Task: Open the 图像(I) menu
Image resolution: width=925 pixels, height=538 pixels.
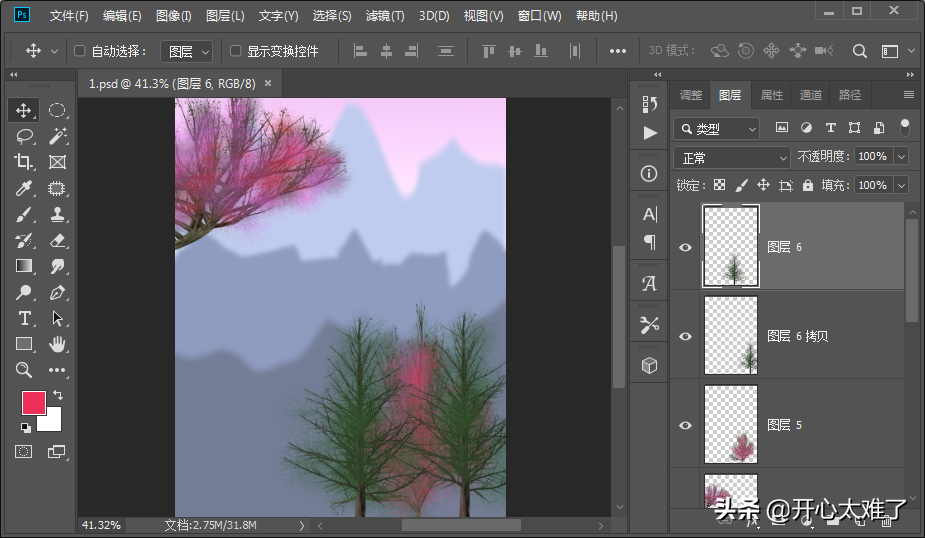Action: click(x=173, y=16)
